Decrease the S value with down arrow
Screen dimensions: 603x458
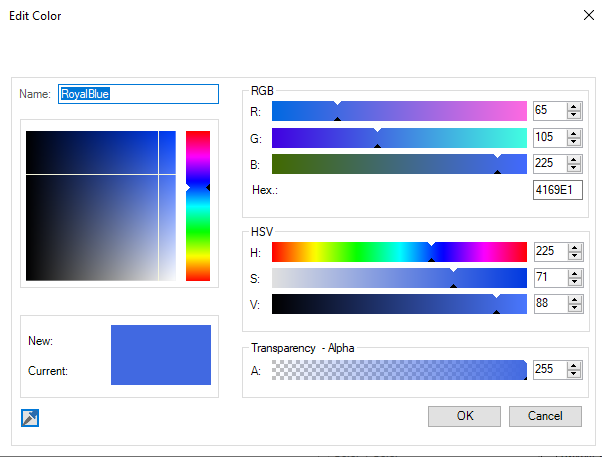point(575,282)
